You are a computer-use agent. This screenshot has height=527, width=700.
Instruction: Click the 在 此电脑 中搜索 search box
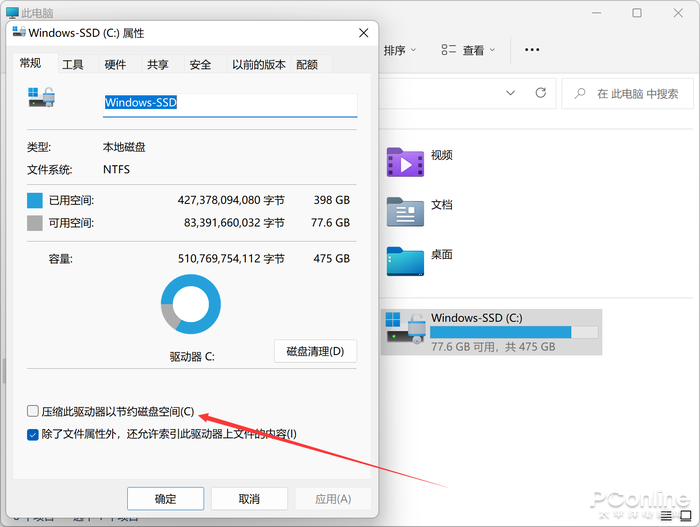point(627,93)
